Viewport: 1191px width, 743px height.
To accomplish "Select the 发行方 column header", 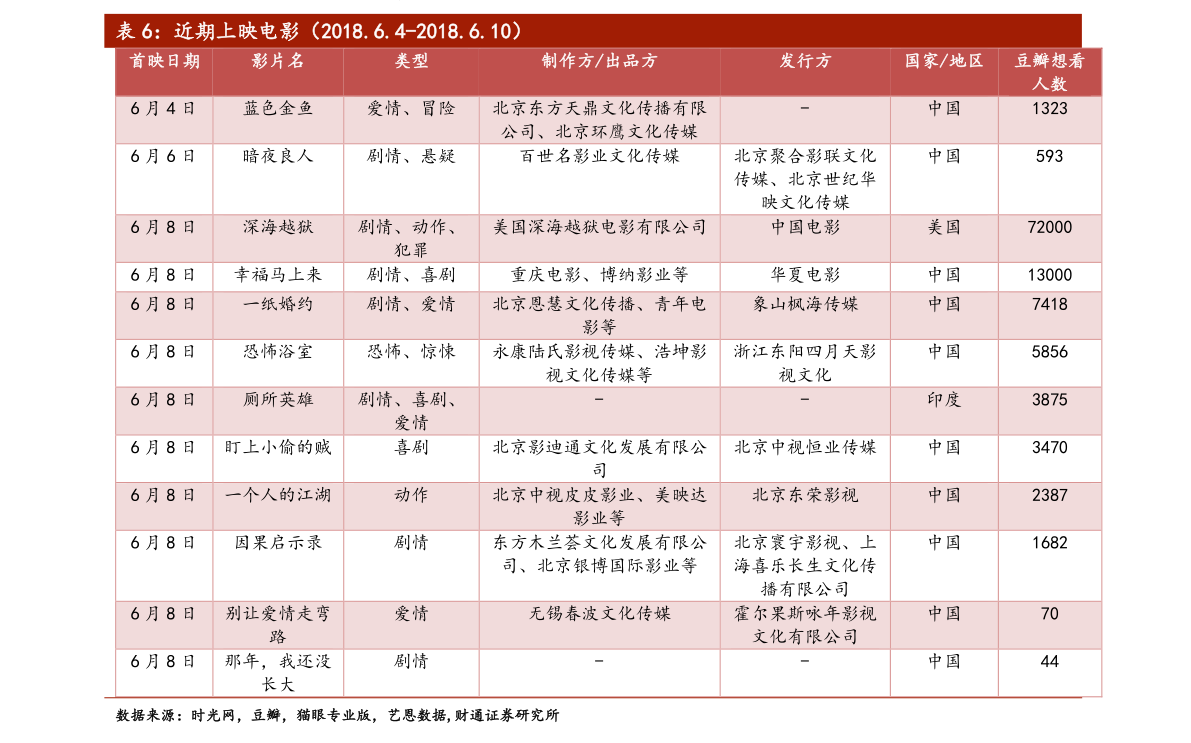I will pyautogui.click(x=805, y=61).
